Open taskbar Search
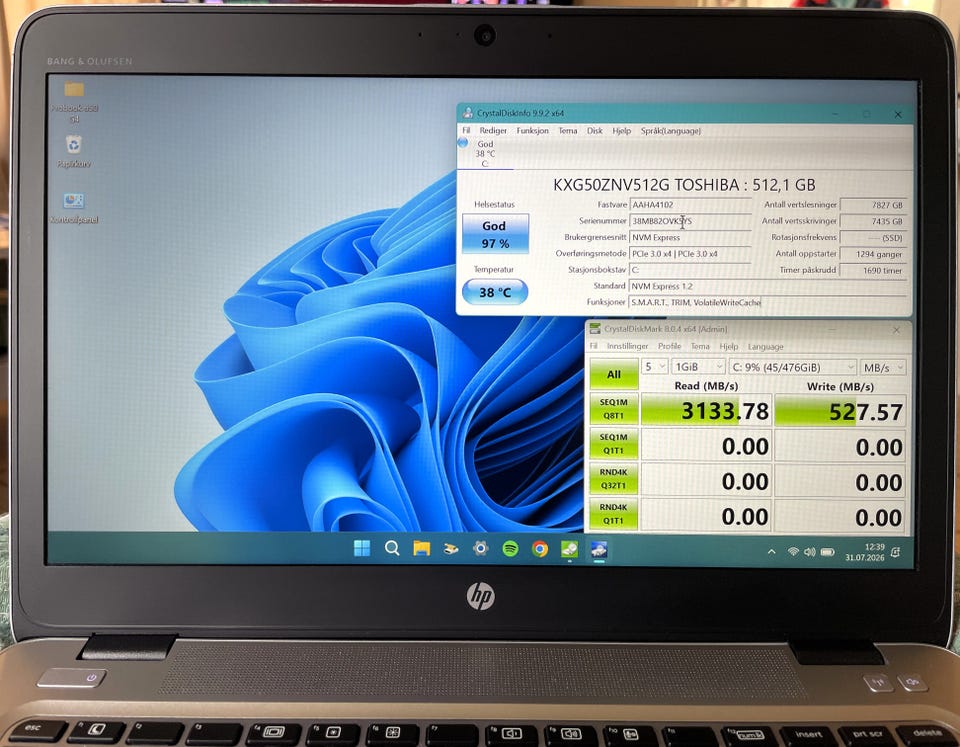This screenshot has height=747, width=960. tap(392, 548)
